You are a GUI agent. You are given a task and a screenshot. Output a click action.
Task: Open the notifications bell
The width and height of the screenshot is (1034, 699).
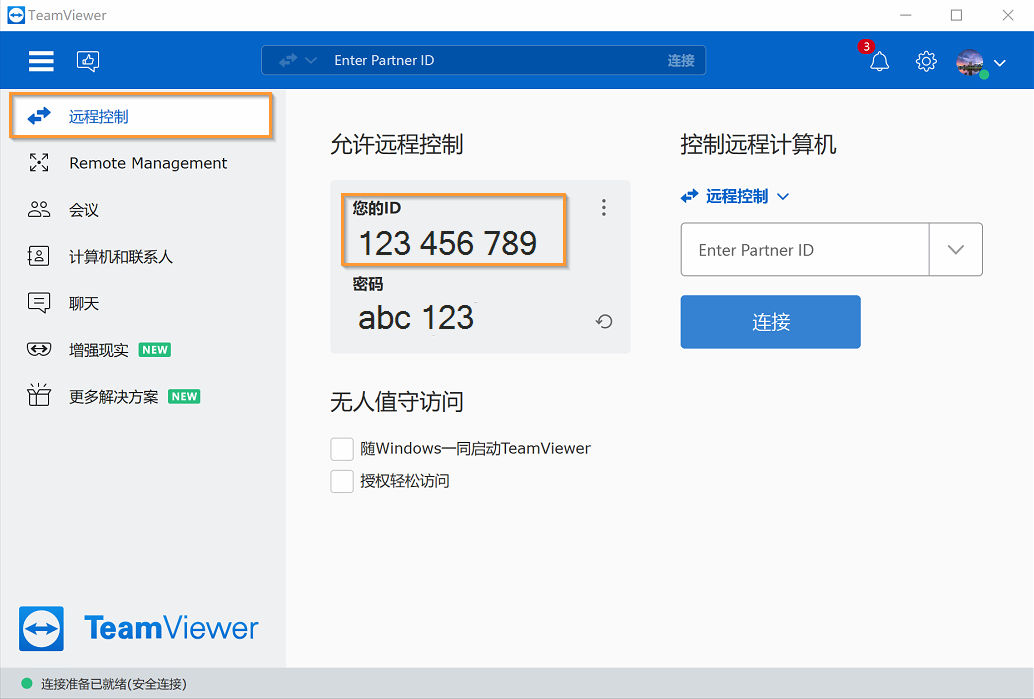pos(879,61)
